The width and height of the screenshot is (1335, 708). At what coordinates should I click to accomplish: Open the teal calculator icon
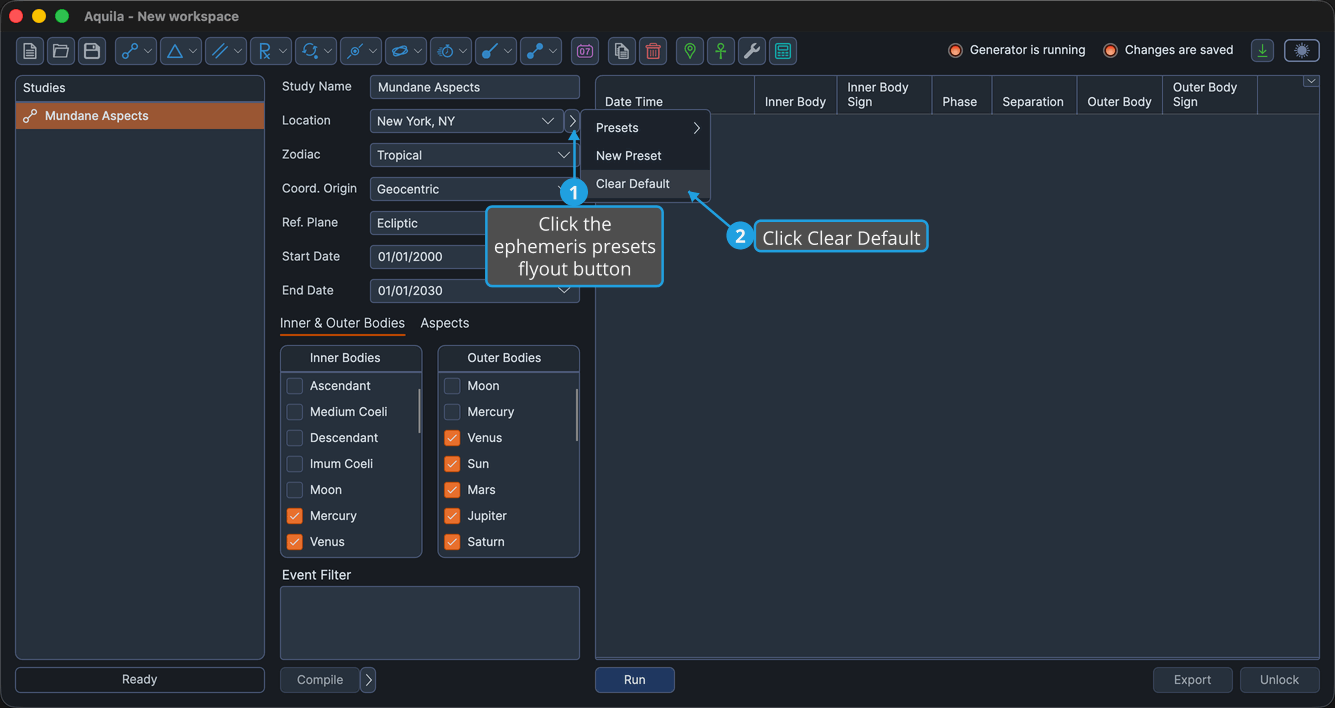783,51
